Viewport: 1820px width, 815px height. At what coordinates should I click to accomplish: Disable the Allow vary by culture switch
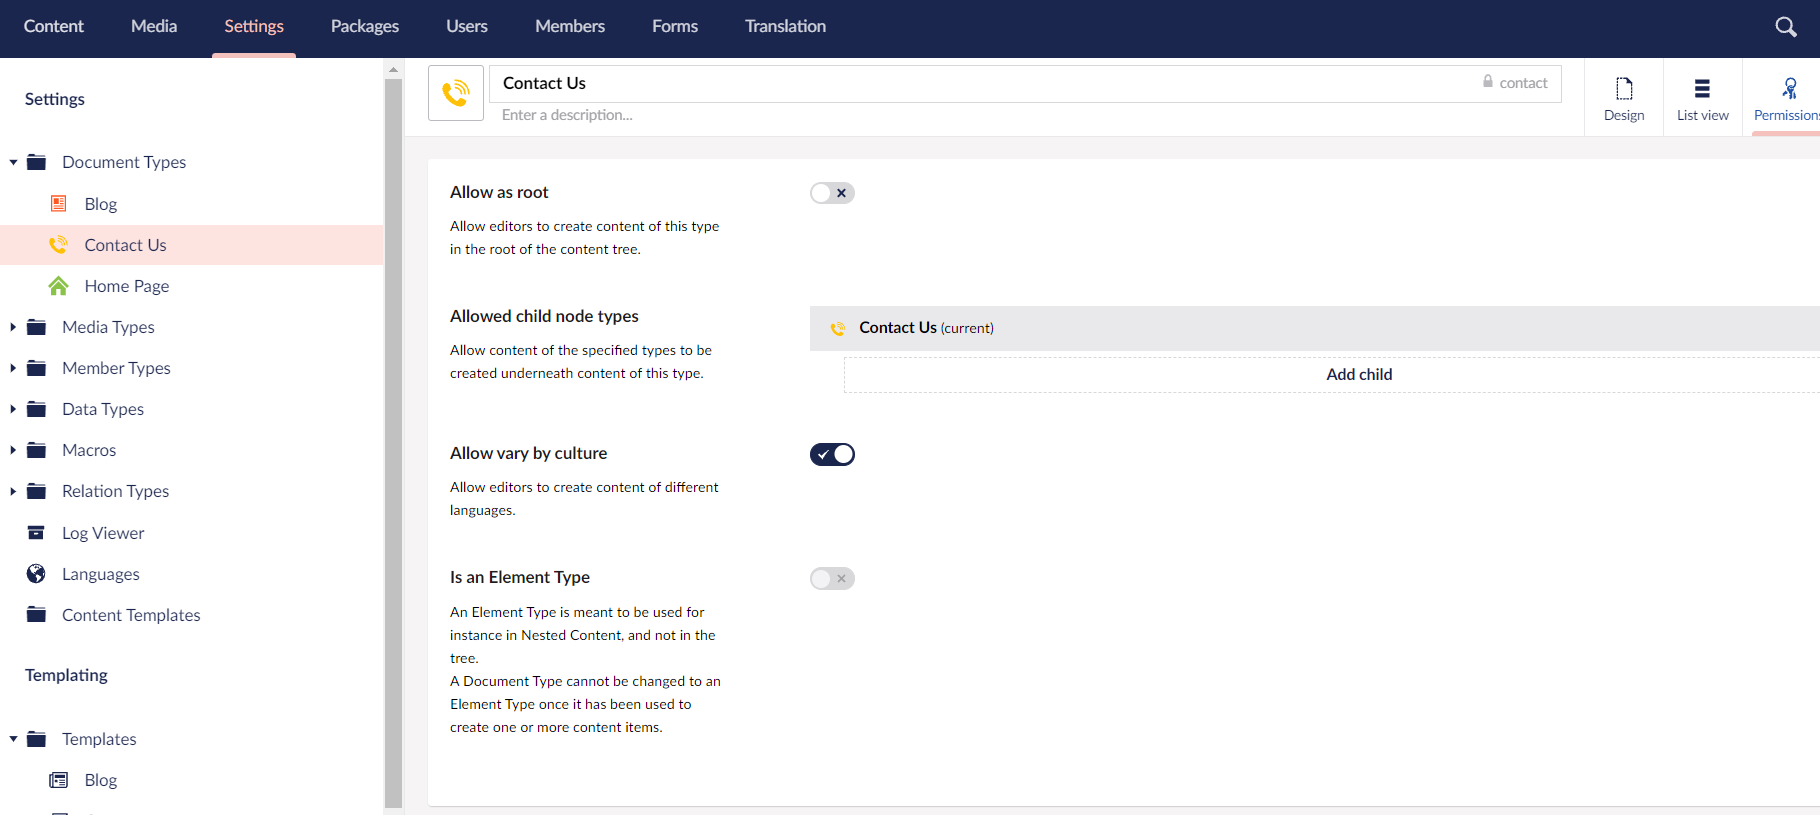[x=832, y=454]
